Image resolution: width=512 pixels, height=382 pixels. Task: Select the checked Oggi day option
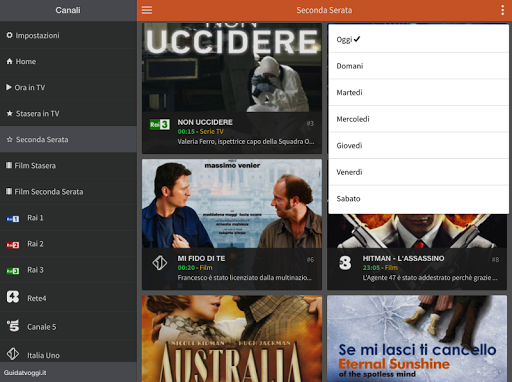[x=418, y=39]
